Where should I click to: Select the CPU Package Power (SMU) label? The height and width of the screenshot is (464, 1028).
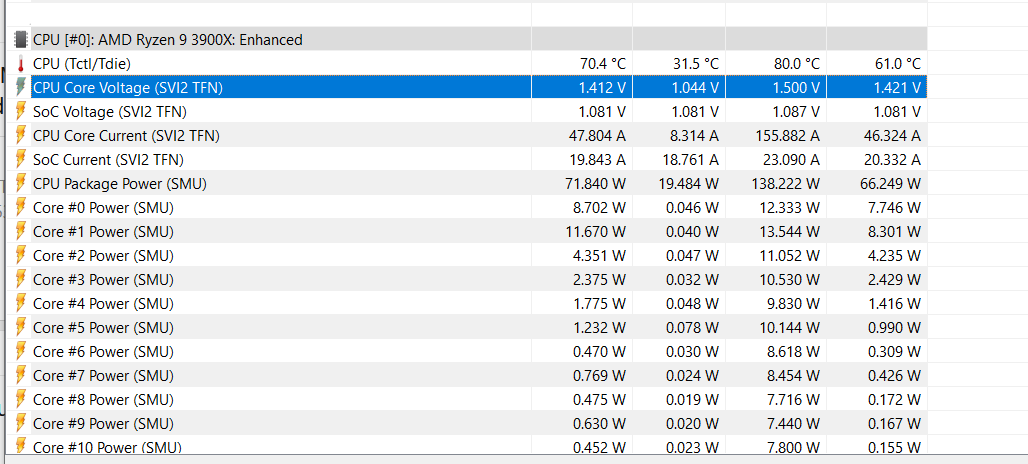120,184
